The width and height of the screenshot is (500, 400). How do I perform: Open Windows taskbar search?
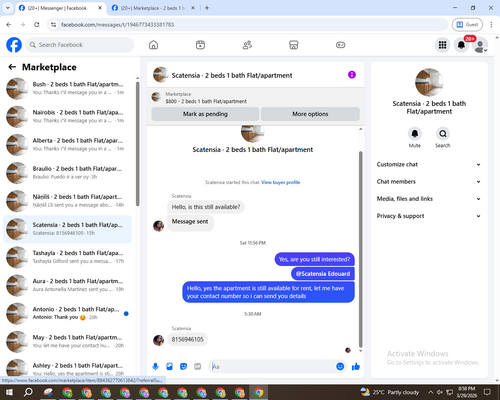(x=28, y=392)
